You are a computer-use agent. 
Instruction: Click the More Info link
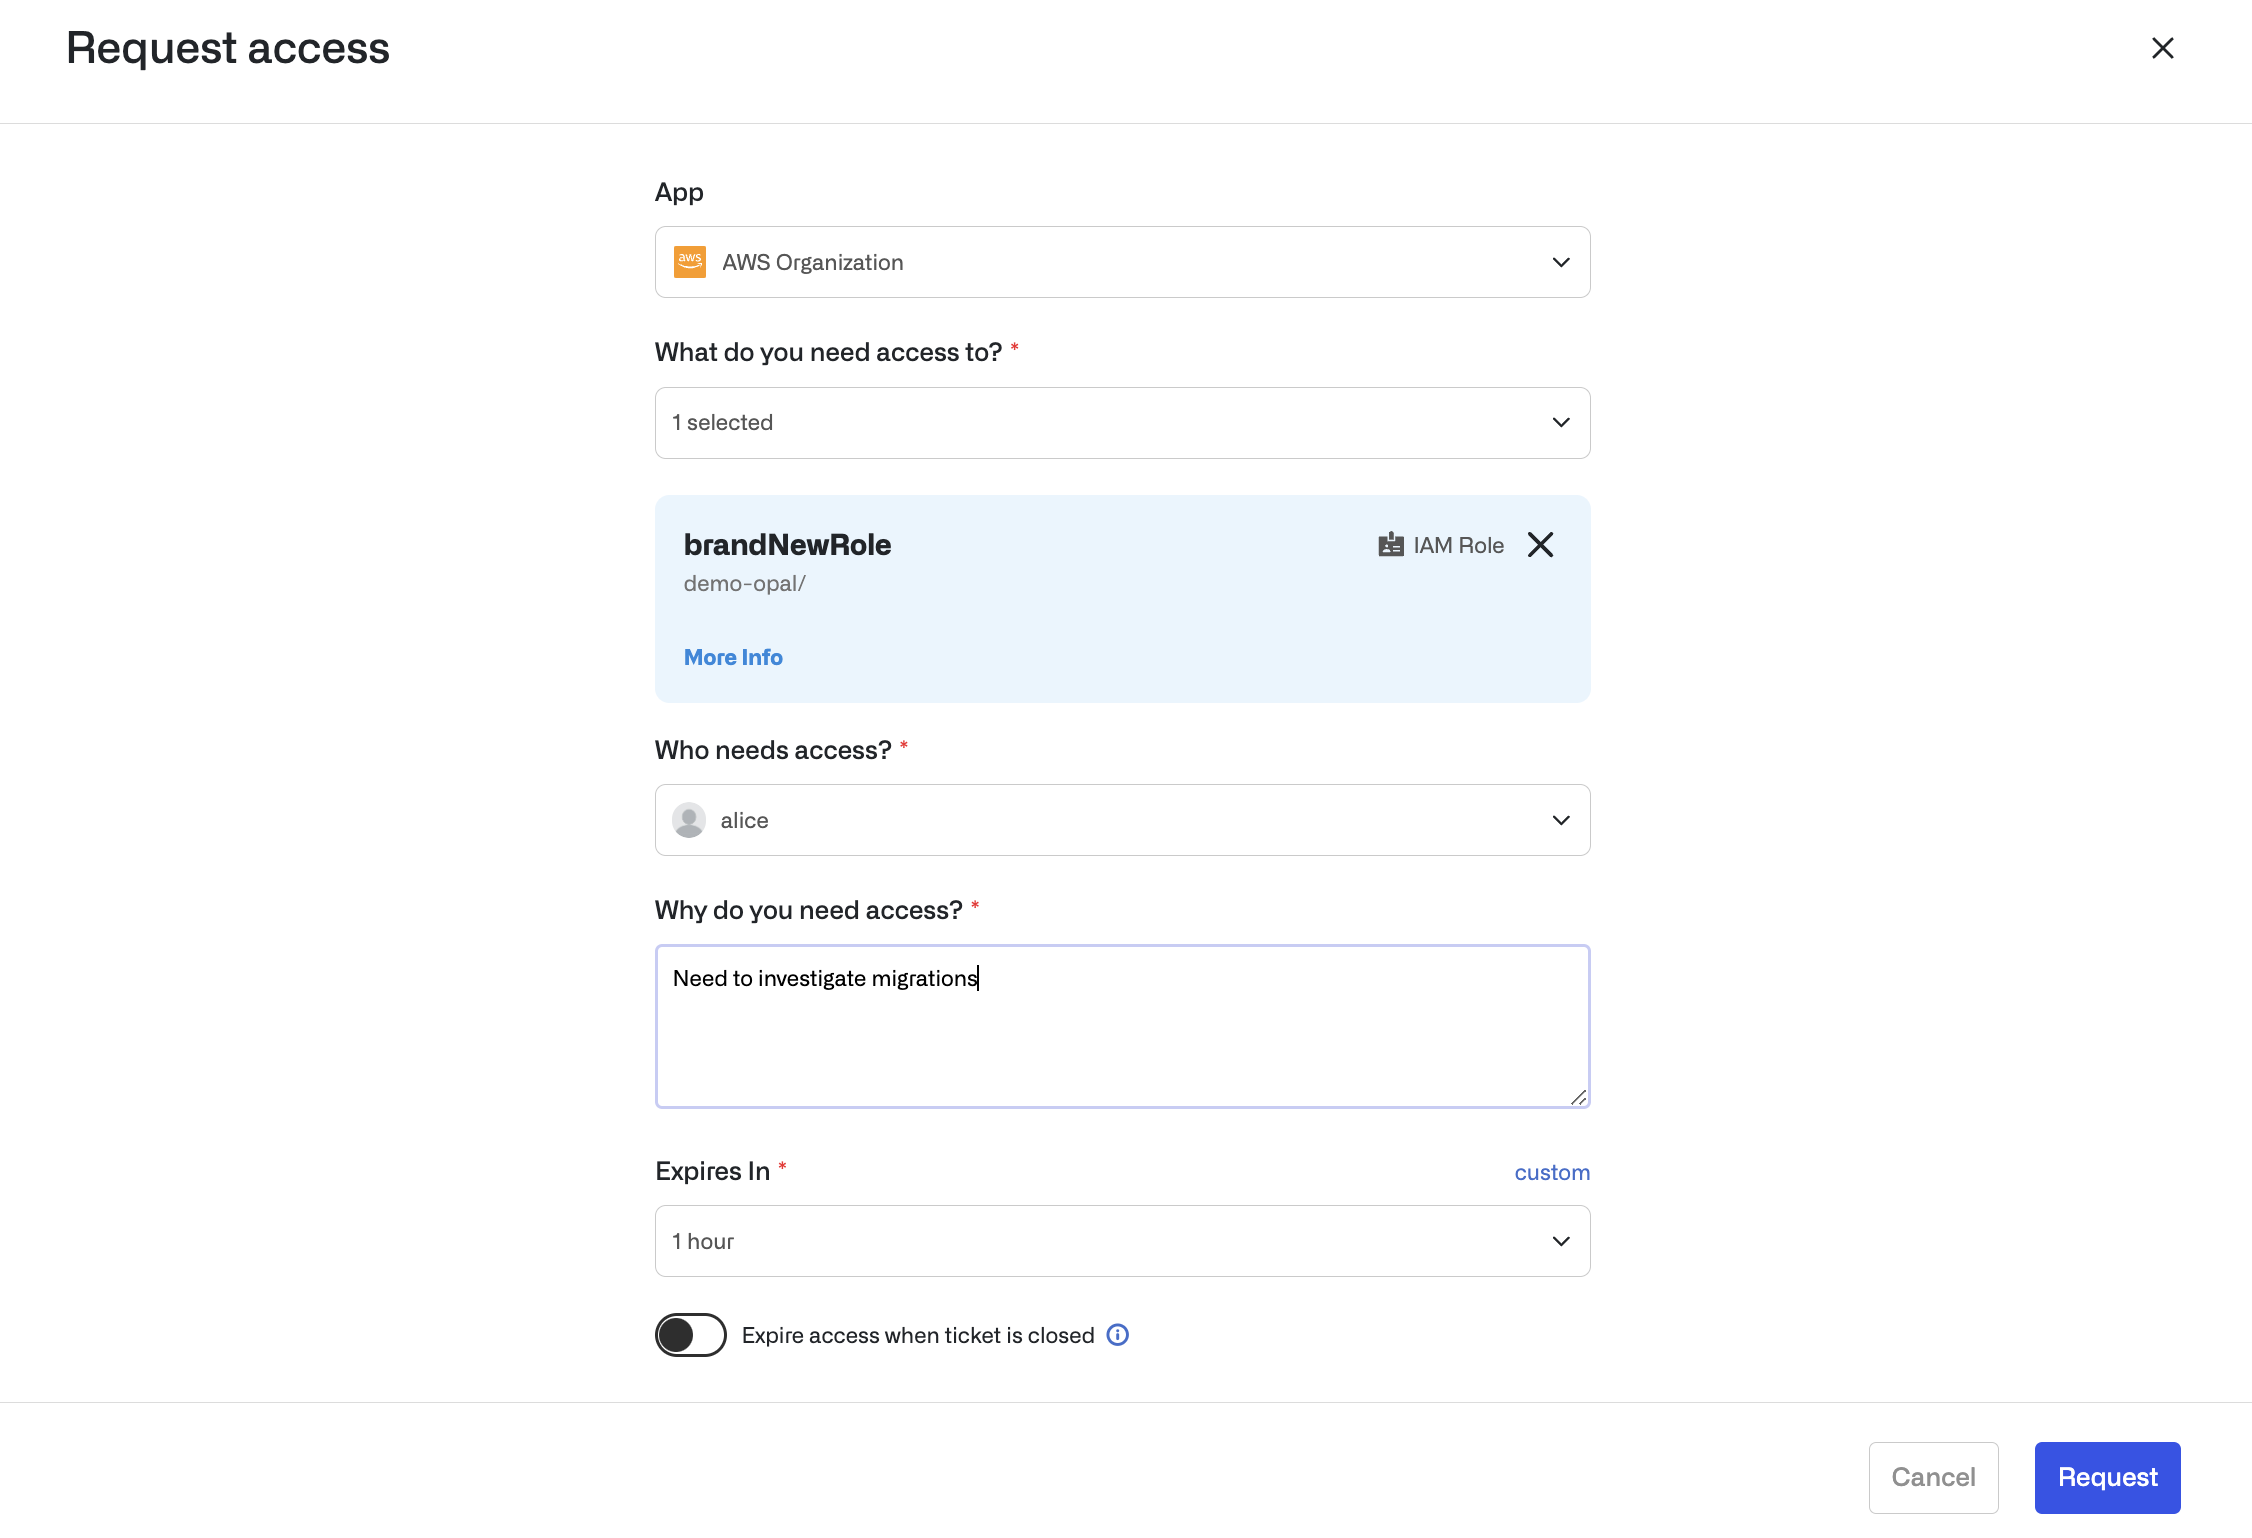point(733,657)
